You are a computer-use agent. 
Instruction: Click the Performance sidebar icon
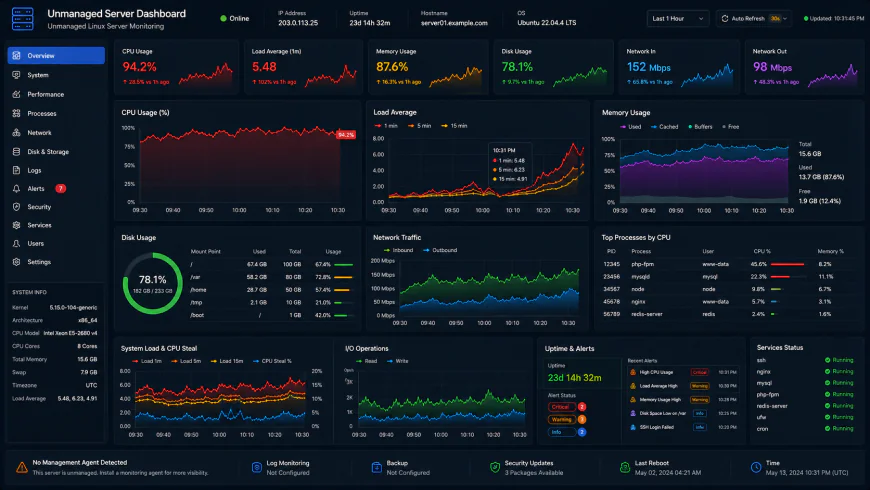coord(17,94)
